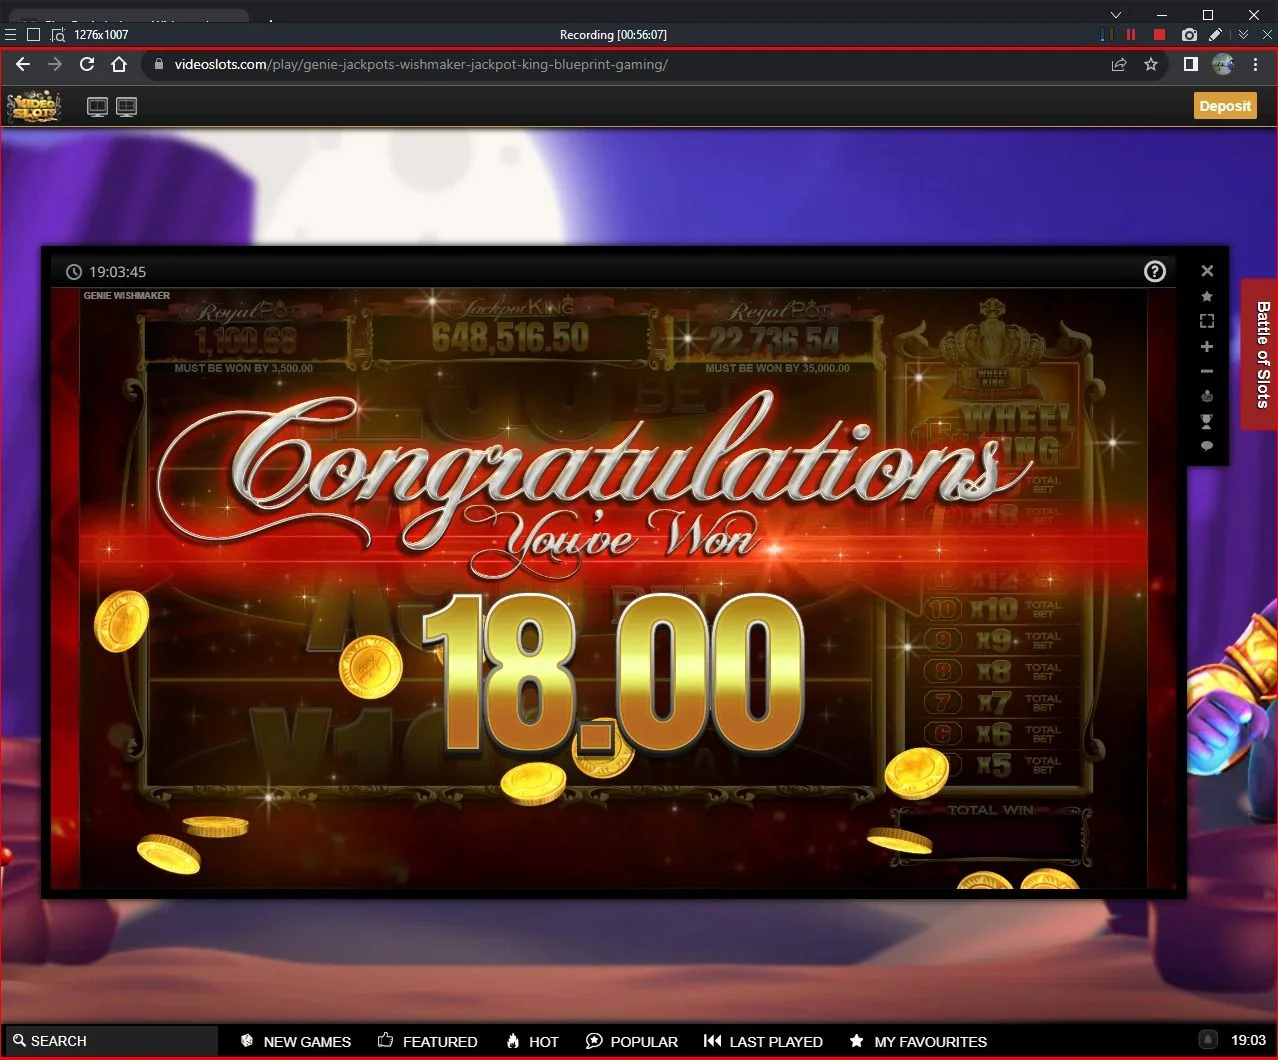Open POPULAR games category
The image size is (1278, 1060).
632,1041
